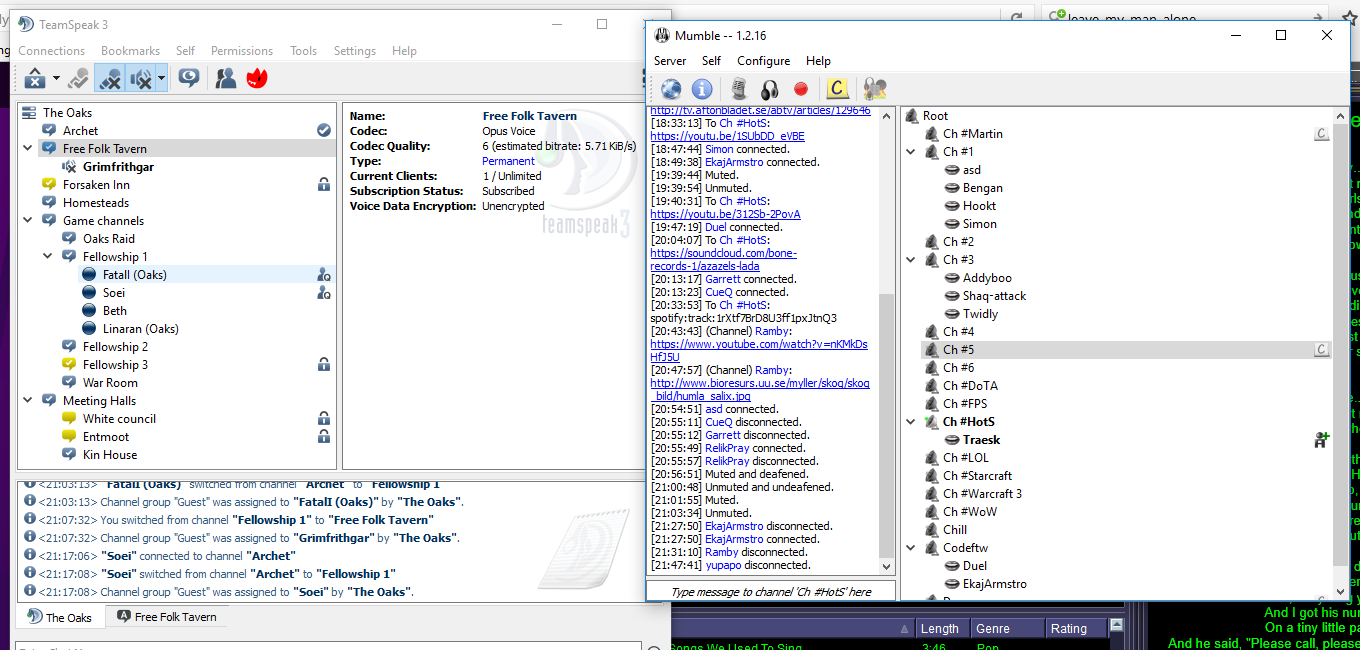Click comment icon on Ch #Martin row
The width and height of the screenshot is (1360, 650).
pyautogui.click(x=1321, y=134)
